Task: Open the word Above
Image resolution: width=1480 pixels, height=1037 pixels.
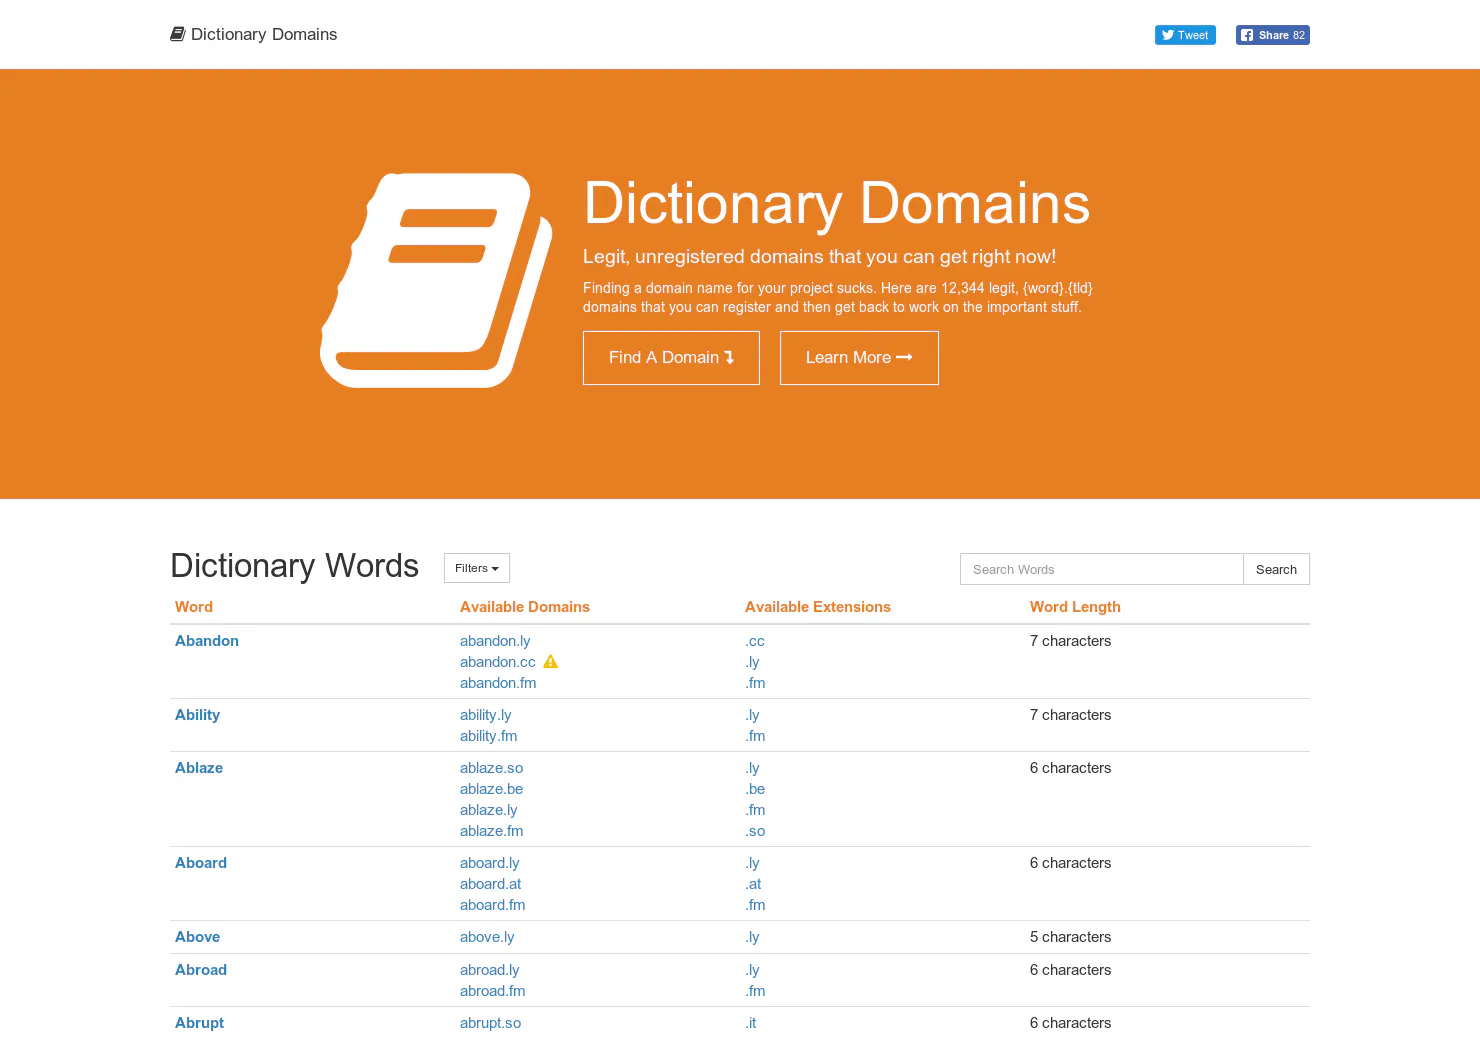Action: click(197, 937)
